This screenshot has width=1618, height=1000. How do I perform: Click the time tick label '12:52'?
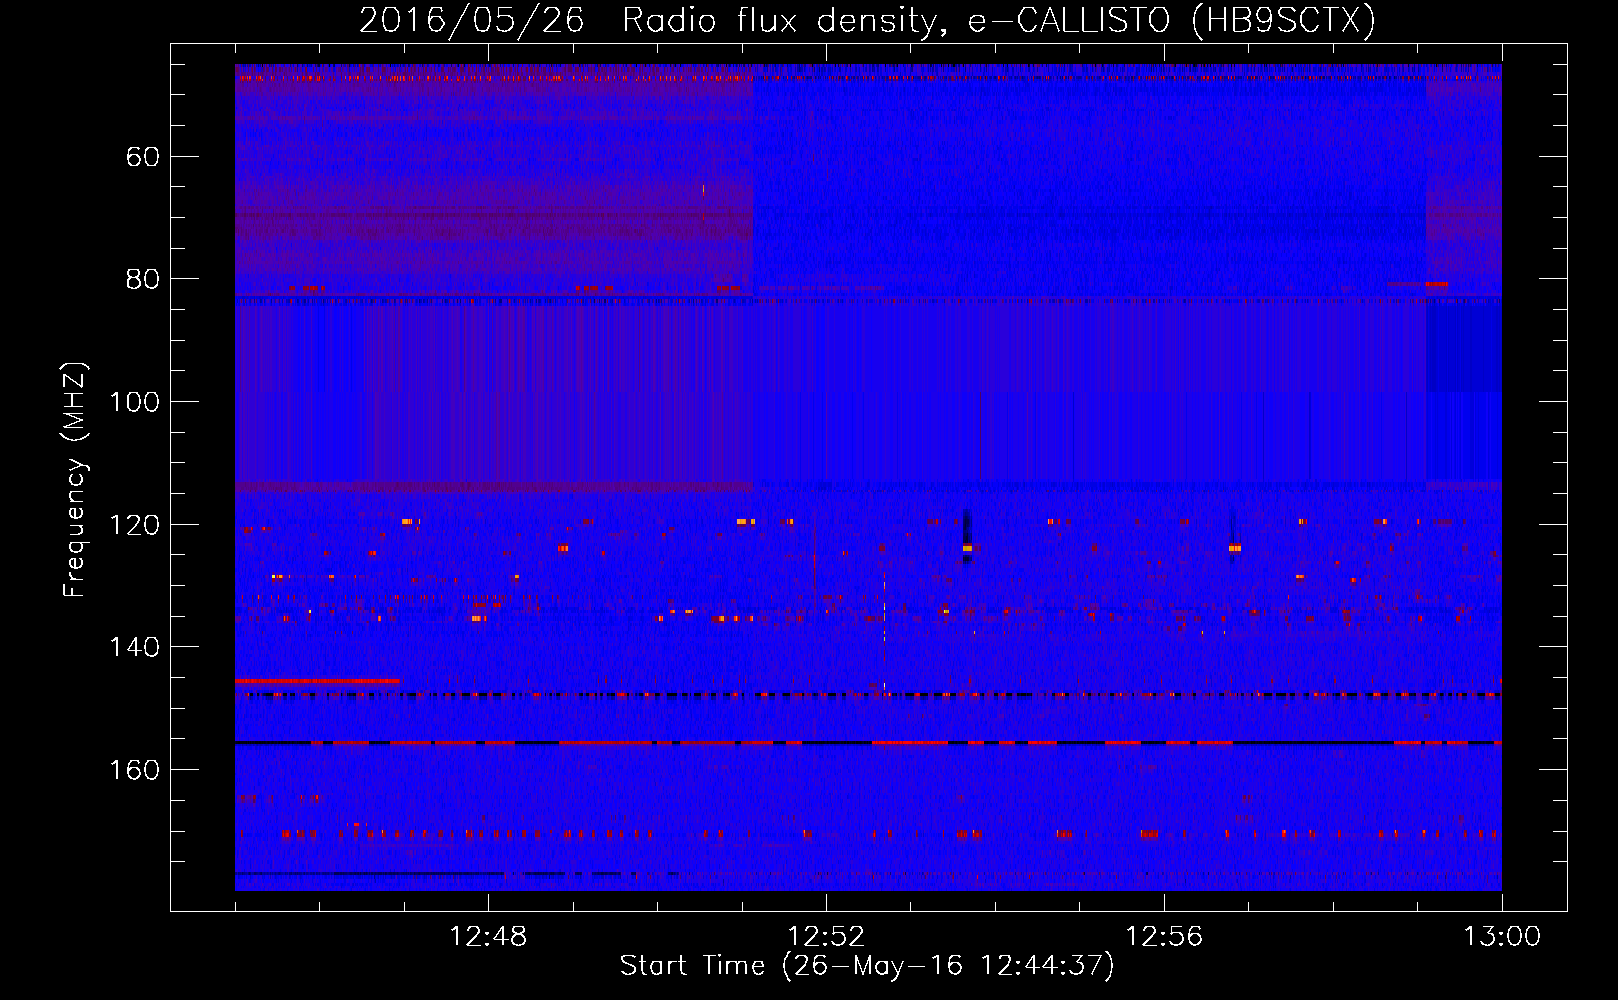point(826,937)
